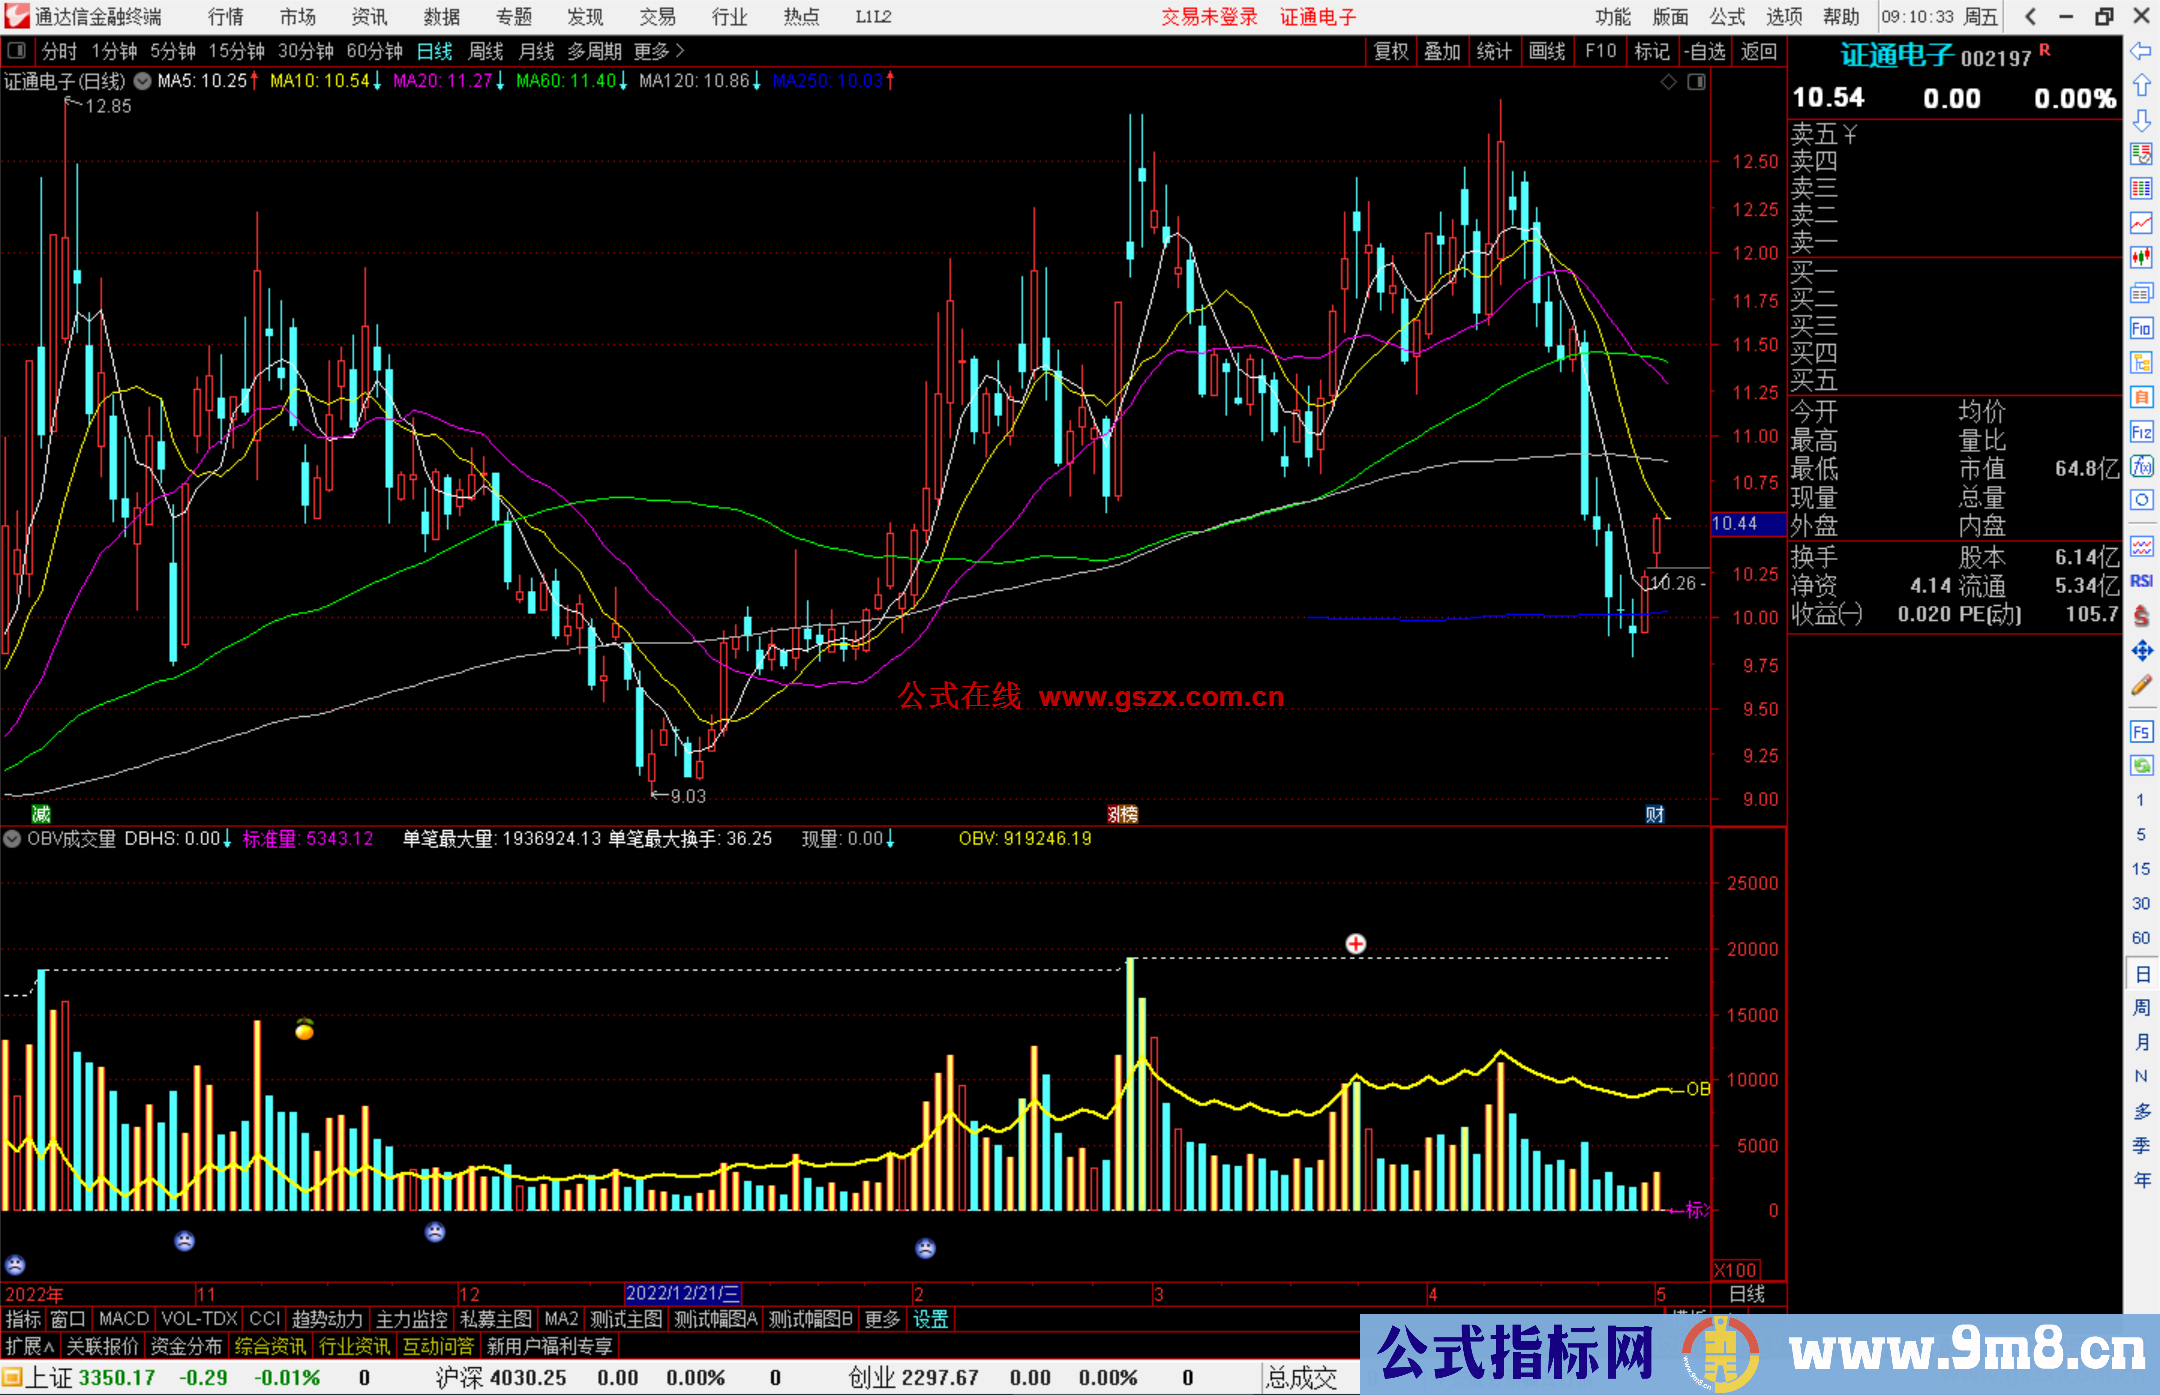Expand the 扩展 panel at bottom
This screenshot has height=1395, width=2160.
click(30, 1346)
